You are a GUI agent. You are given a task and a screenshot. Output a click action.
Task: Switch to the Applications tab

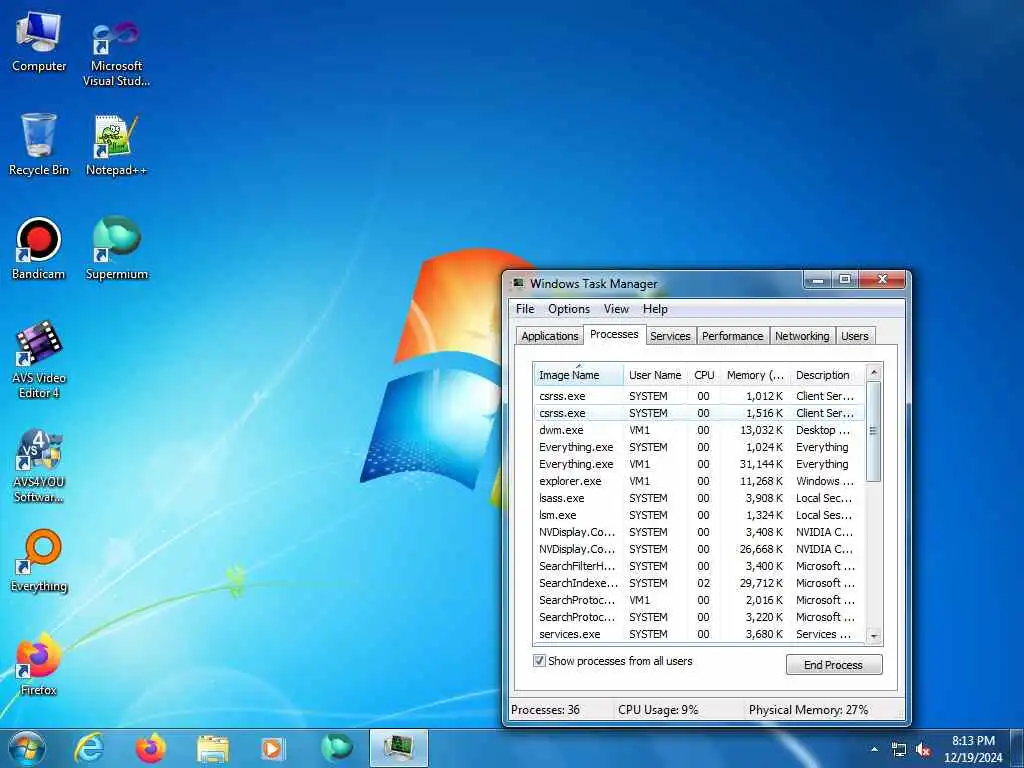[x=550, y=336]
